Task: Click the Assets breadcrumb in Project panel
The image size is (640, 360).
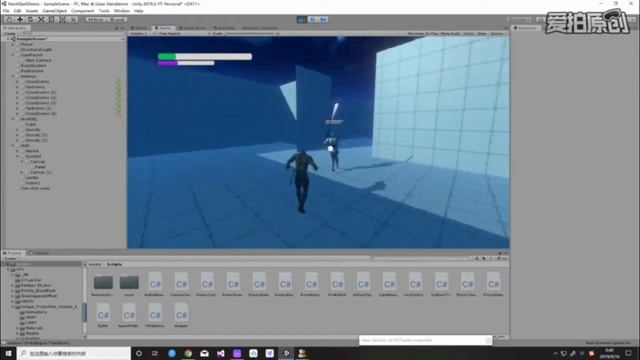Action: 95,264
